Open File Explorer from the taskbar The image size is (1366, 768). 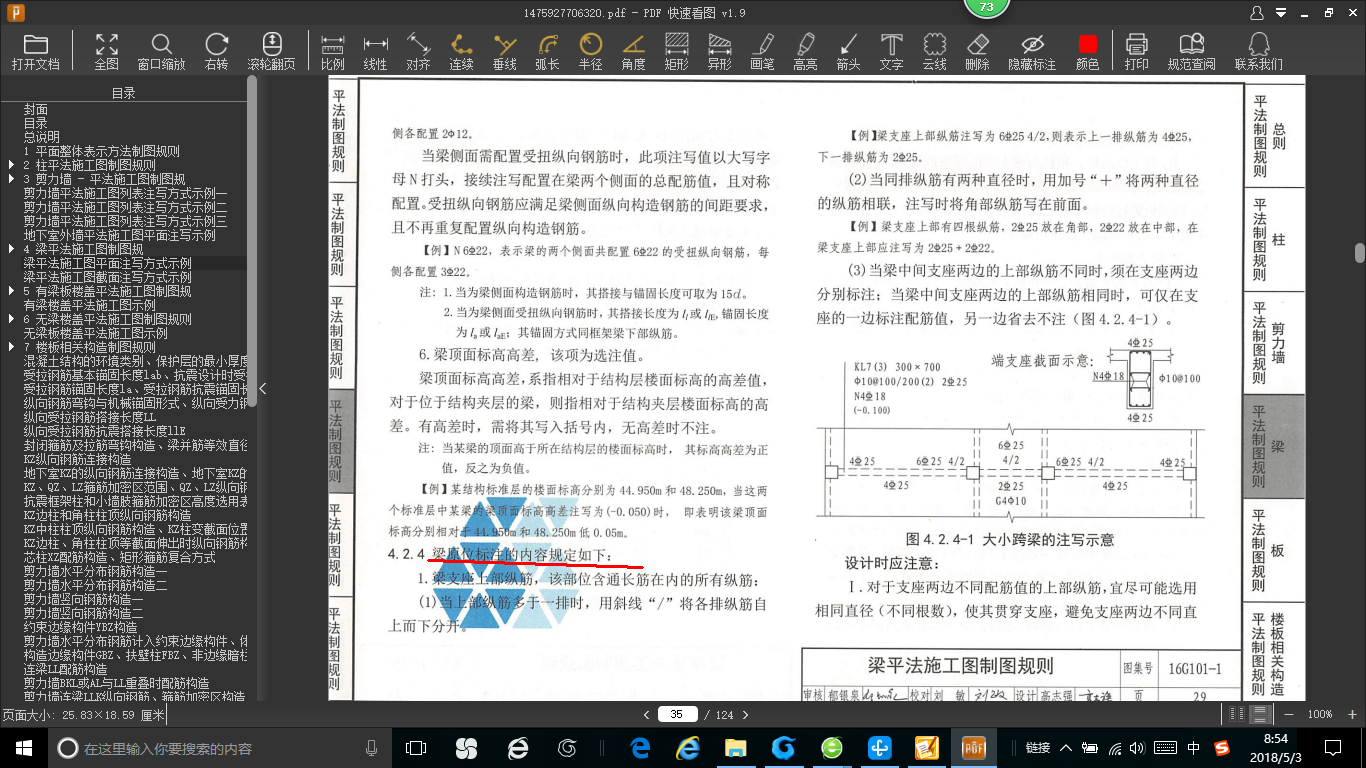736,748
